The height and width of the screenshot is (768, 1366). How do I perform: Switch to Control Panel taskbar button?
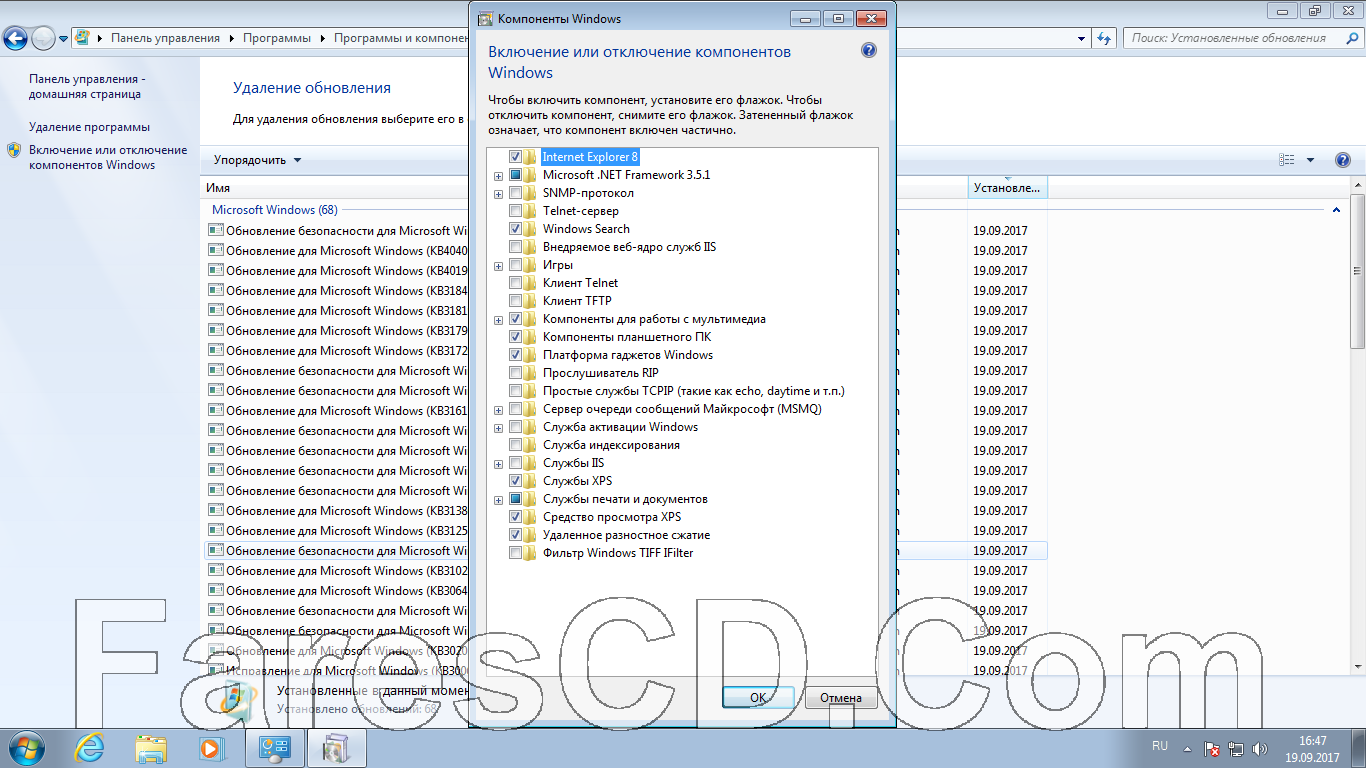click(x=275, y=747)
